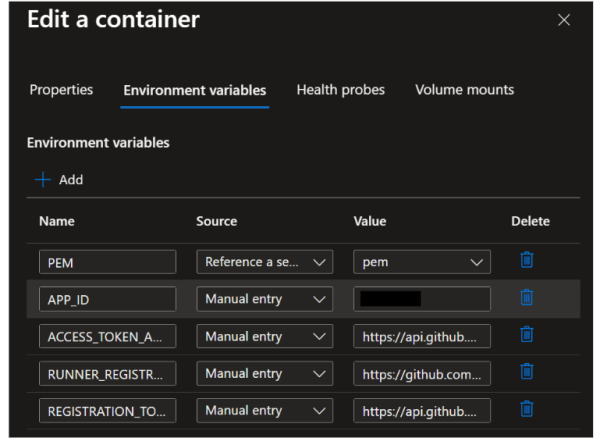
Task: Switch to the Properties tab
Action: click(61, 90)
